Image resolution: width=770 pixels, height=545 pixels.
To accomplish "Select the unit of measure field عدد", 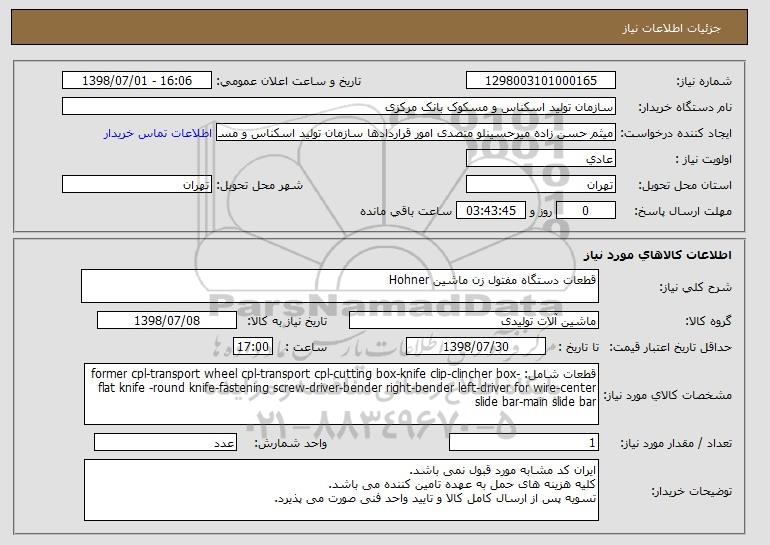I will (165, 442).
